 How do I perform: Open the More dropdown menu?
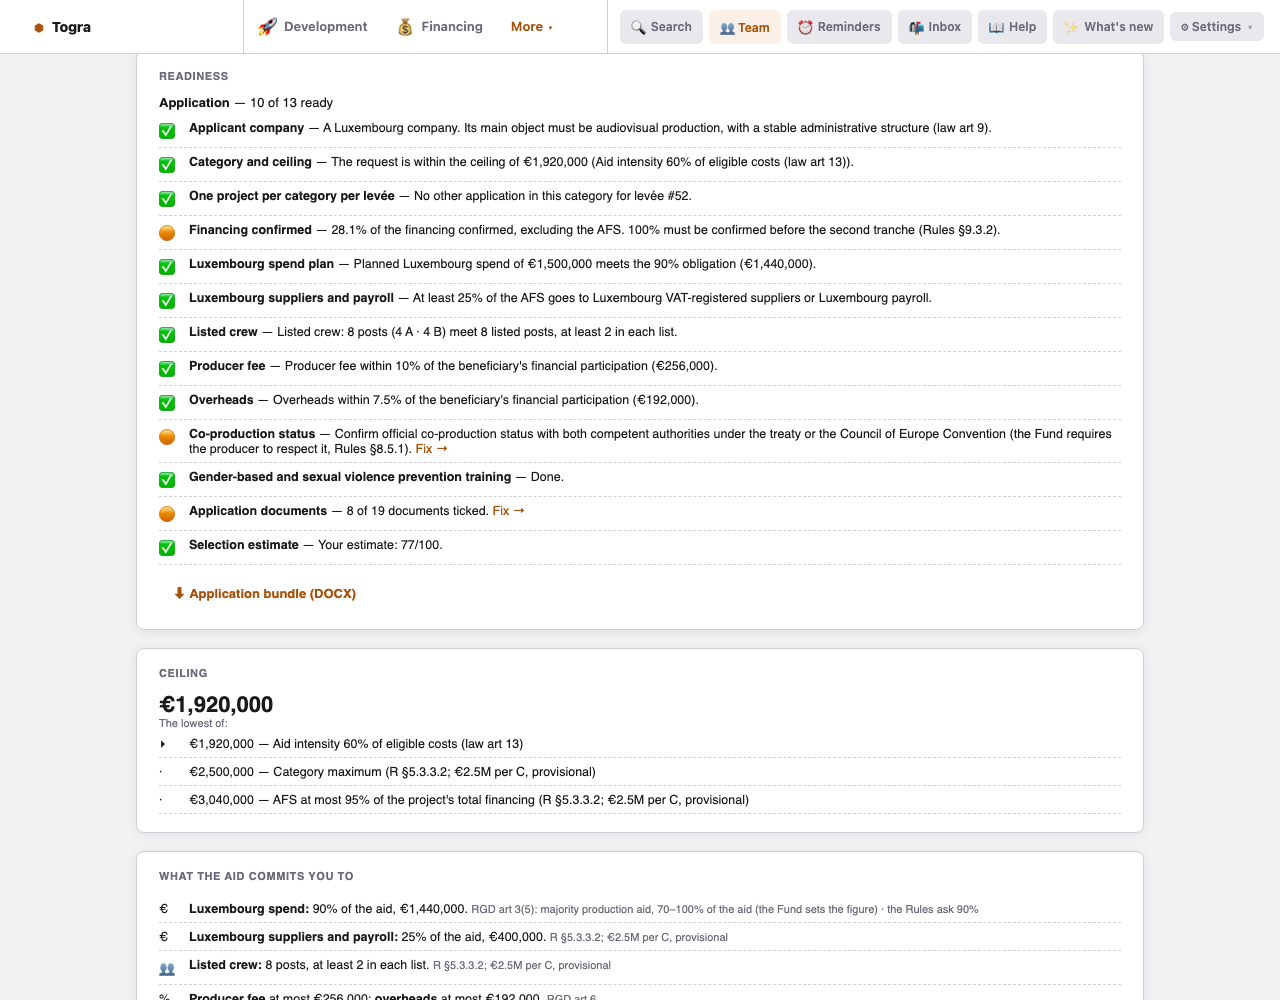tap(531, 27)
